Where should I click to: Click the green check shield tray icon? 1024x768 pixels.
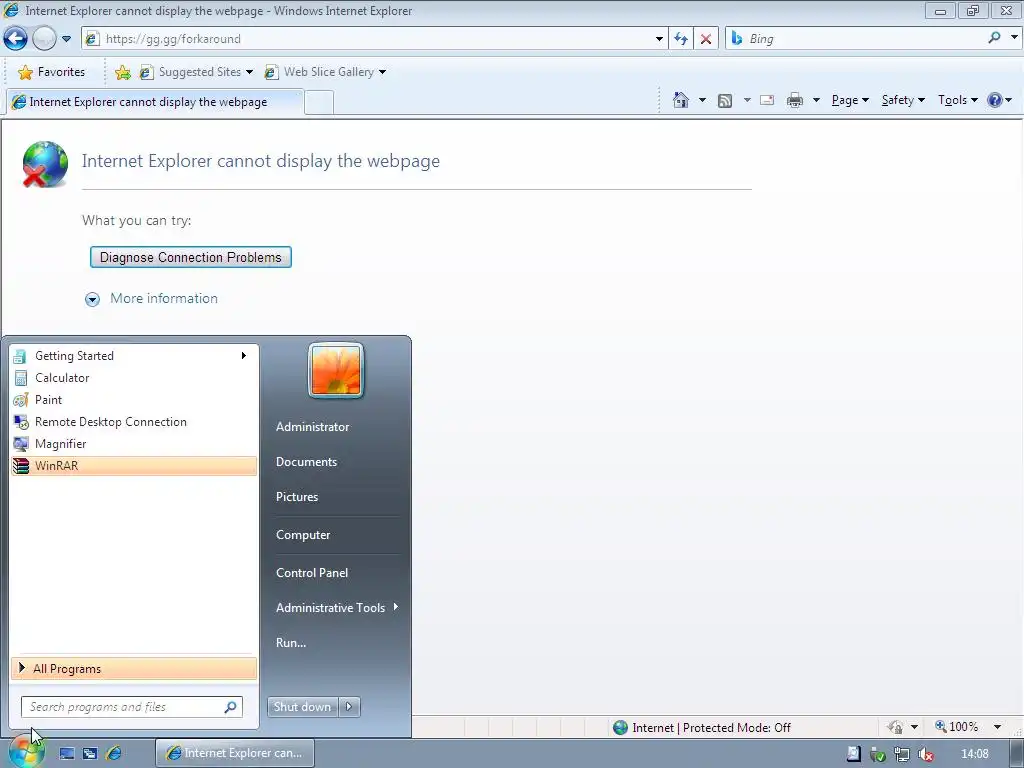(x=878, y=754)
